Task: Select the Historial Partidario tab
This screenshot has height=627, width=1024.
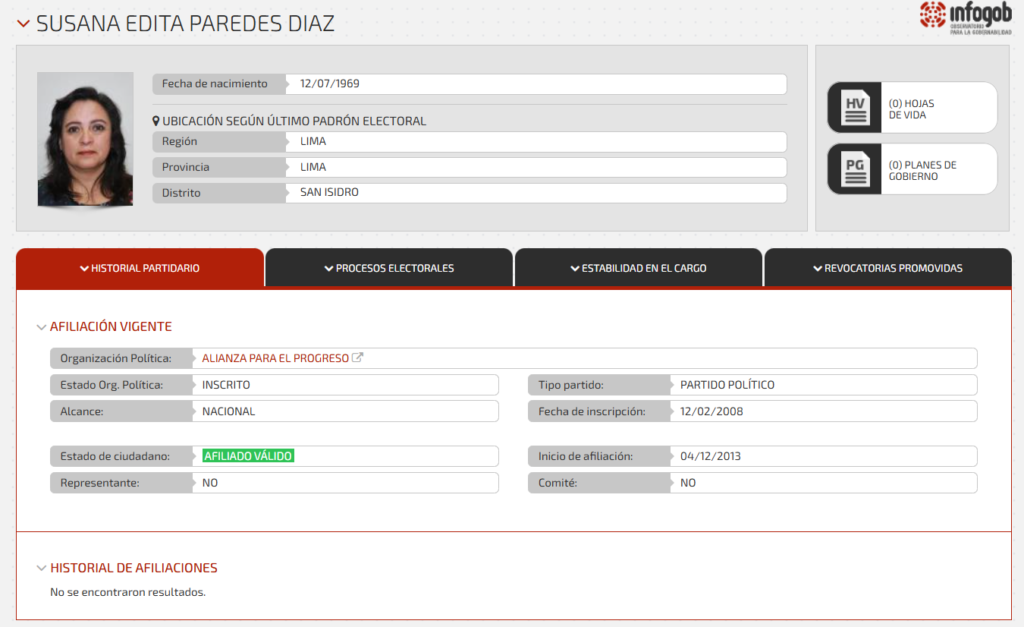Action: [x=140, y=268]
